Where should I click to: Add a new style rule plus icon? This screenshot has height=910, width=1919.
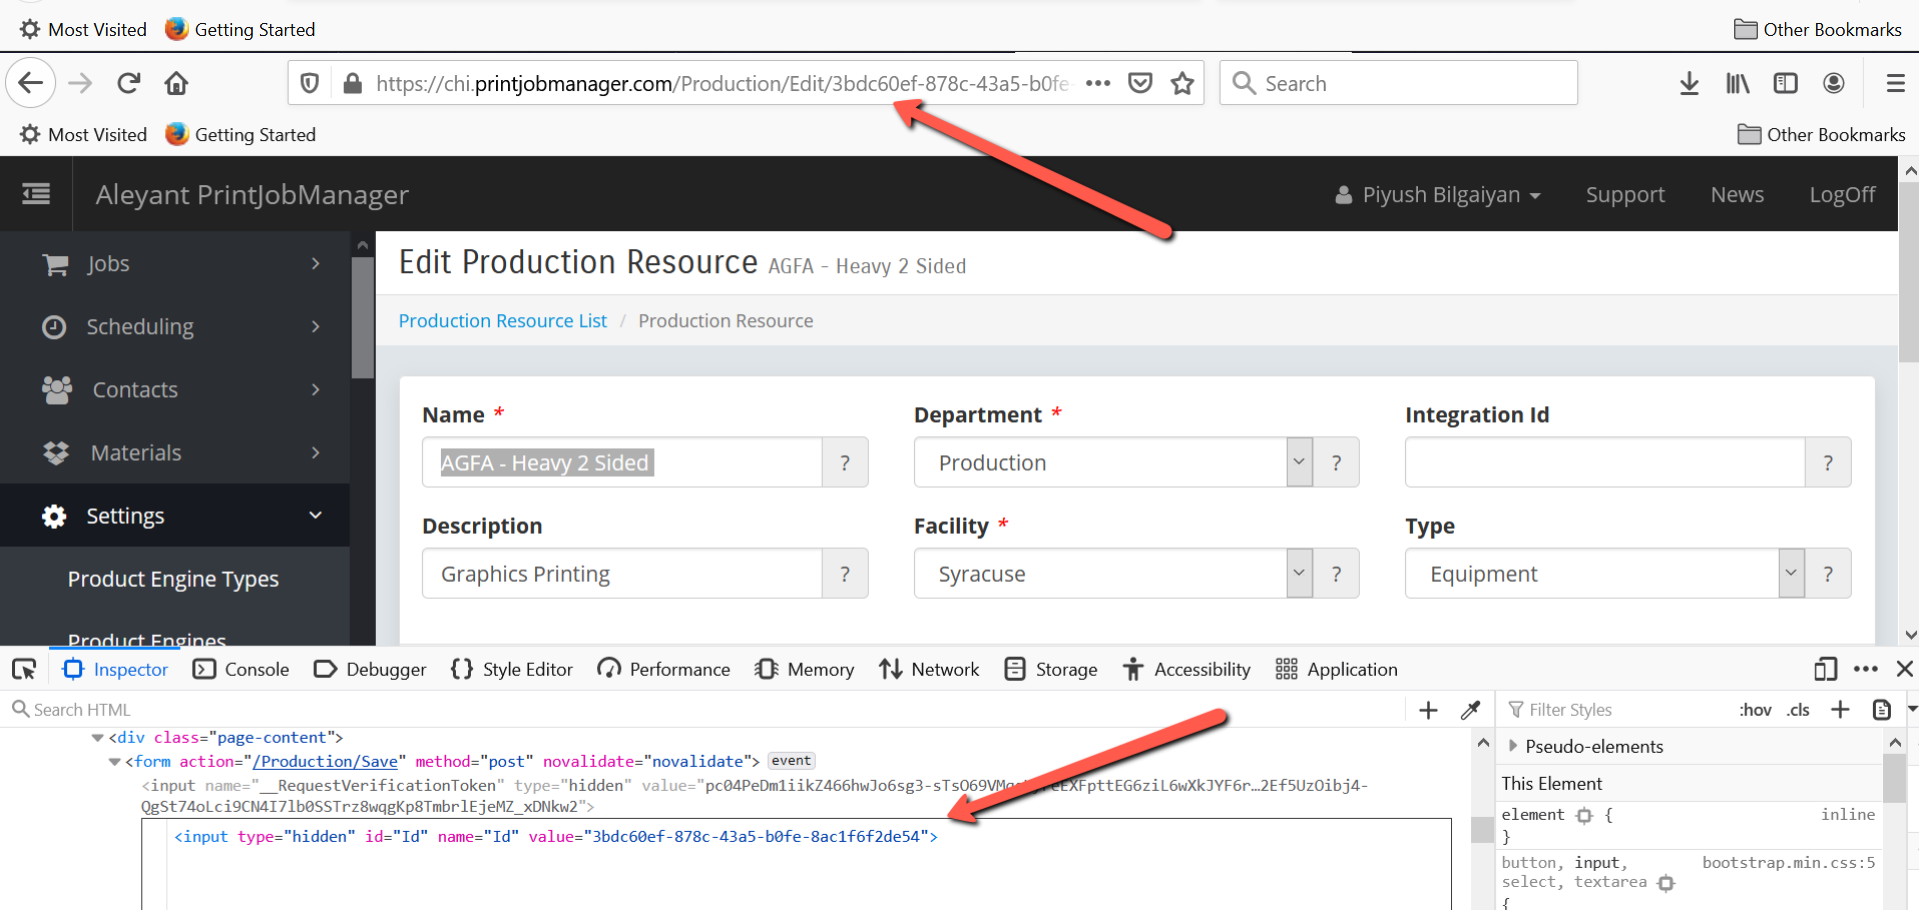[x=1840, y=709]
